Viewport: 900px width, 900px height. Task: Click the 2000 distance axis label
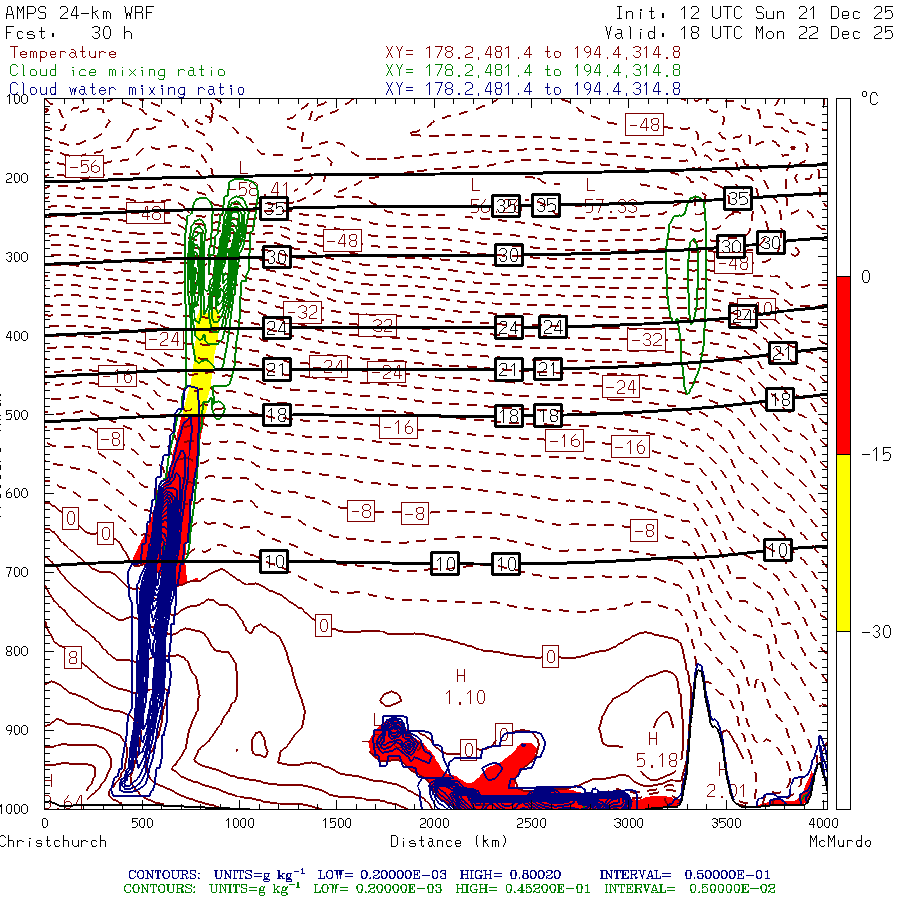click(x=434, y=823)
